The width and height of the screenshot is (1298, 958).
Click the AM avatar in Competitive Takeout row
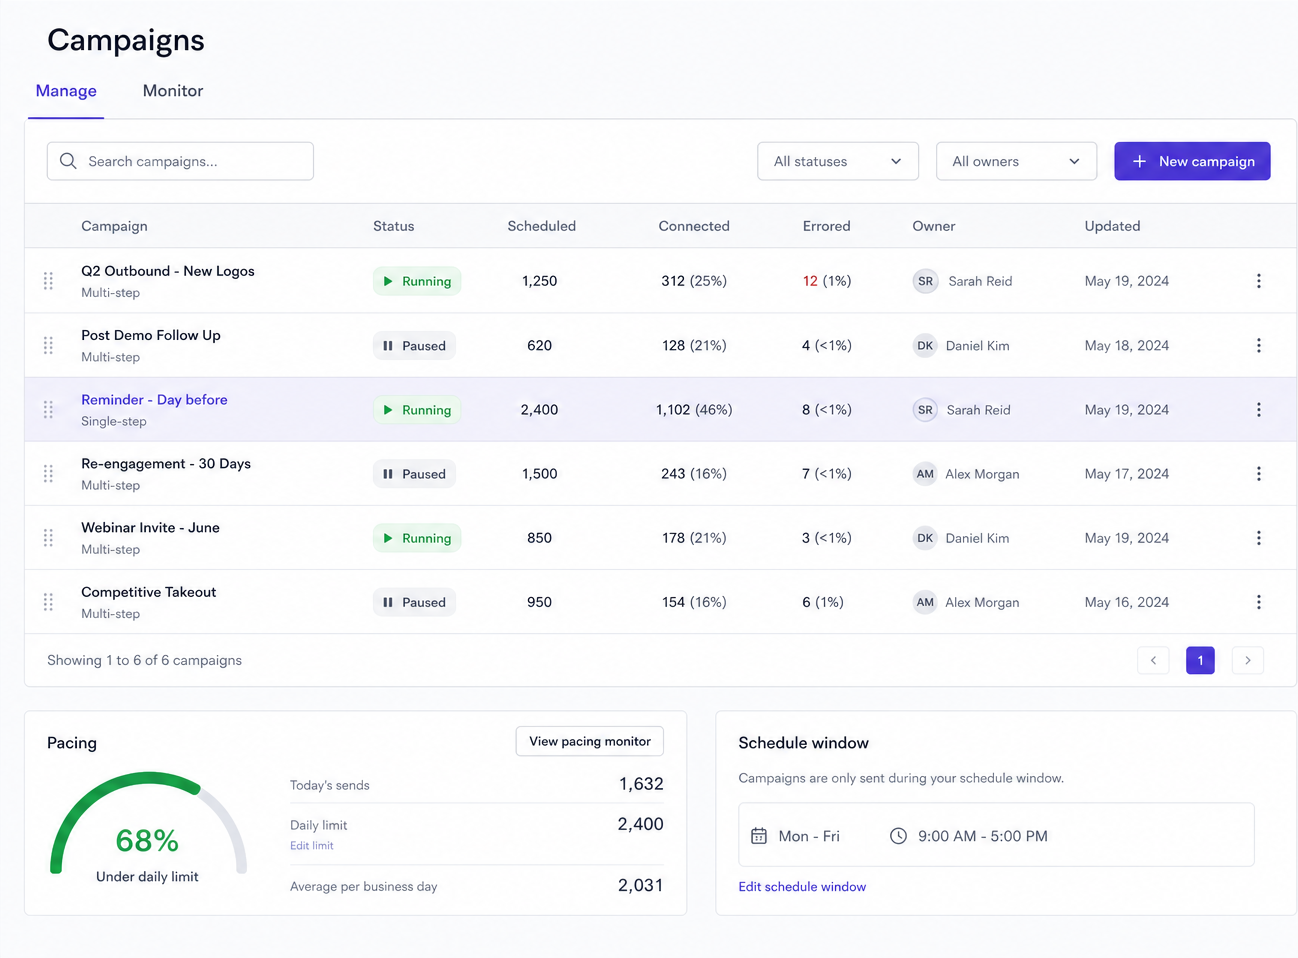[925, 602]
